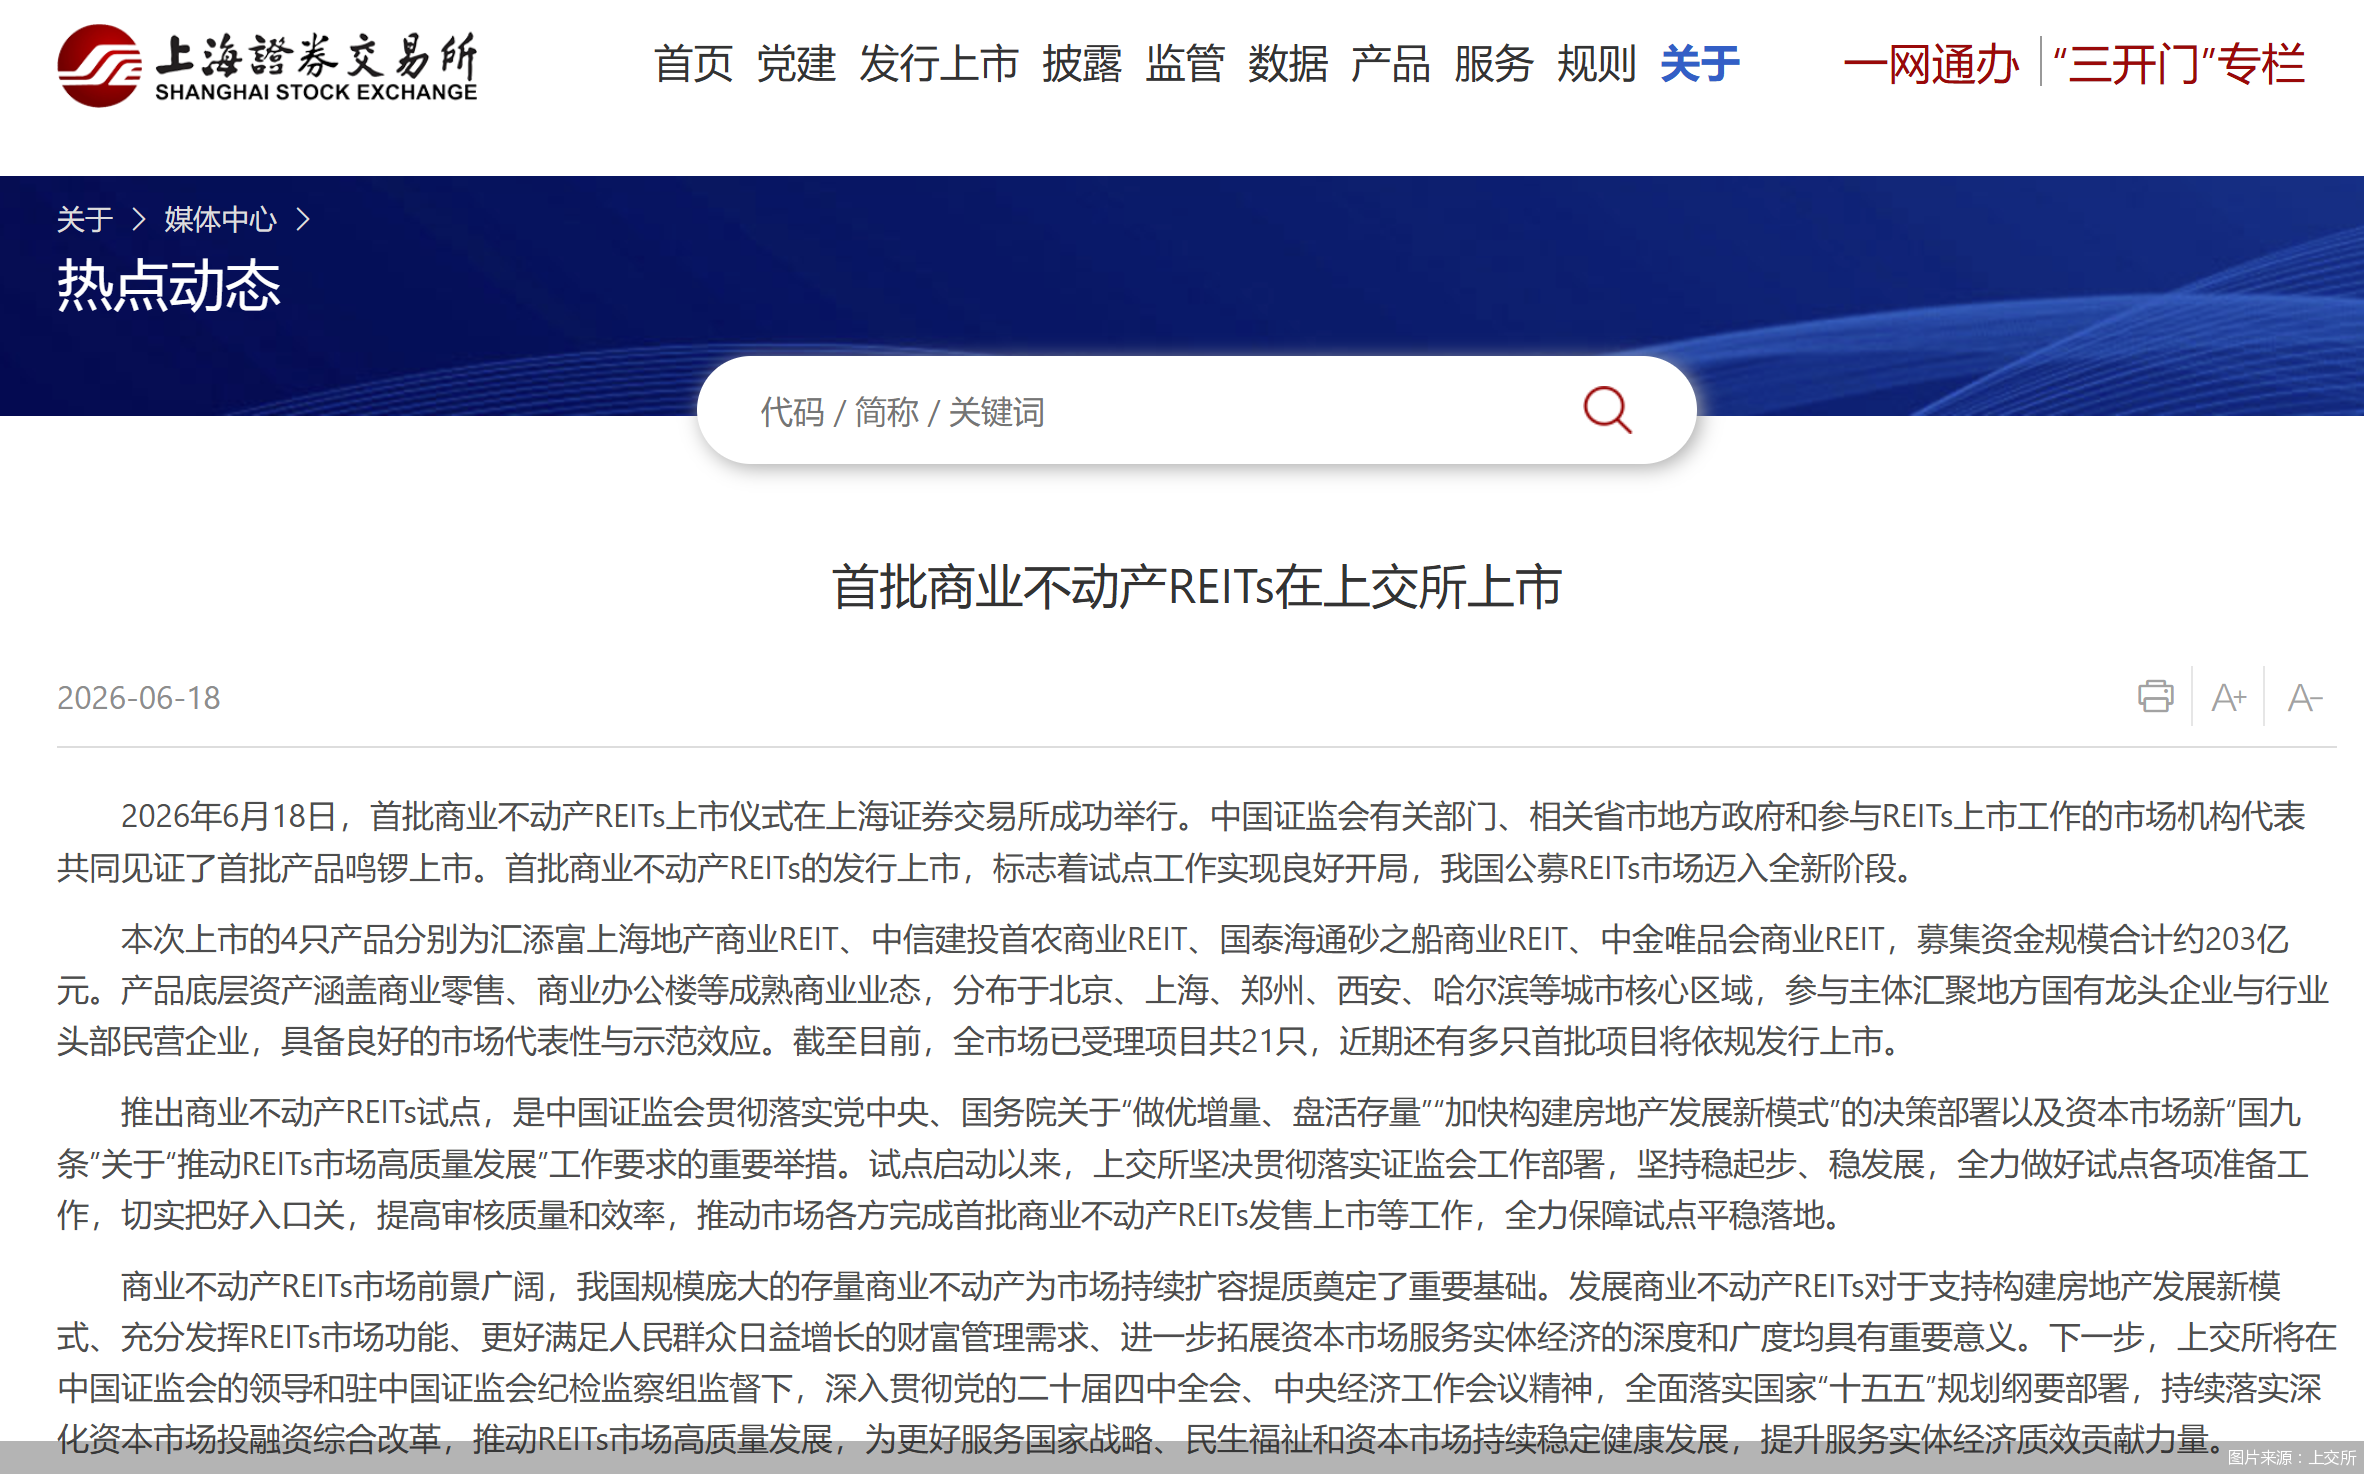The width and height of the screenshot is (2364, 1474).
Task: Open the 首页 menu item
Action: tap(693, 64)
